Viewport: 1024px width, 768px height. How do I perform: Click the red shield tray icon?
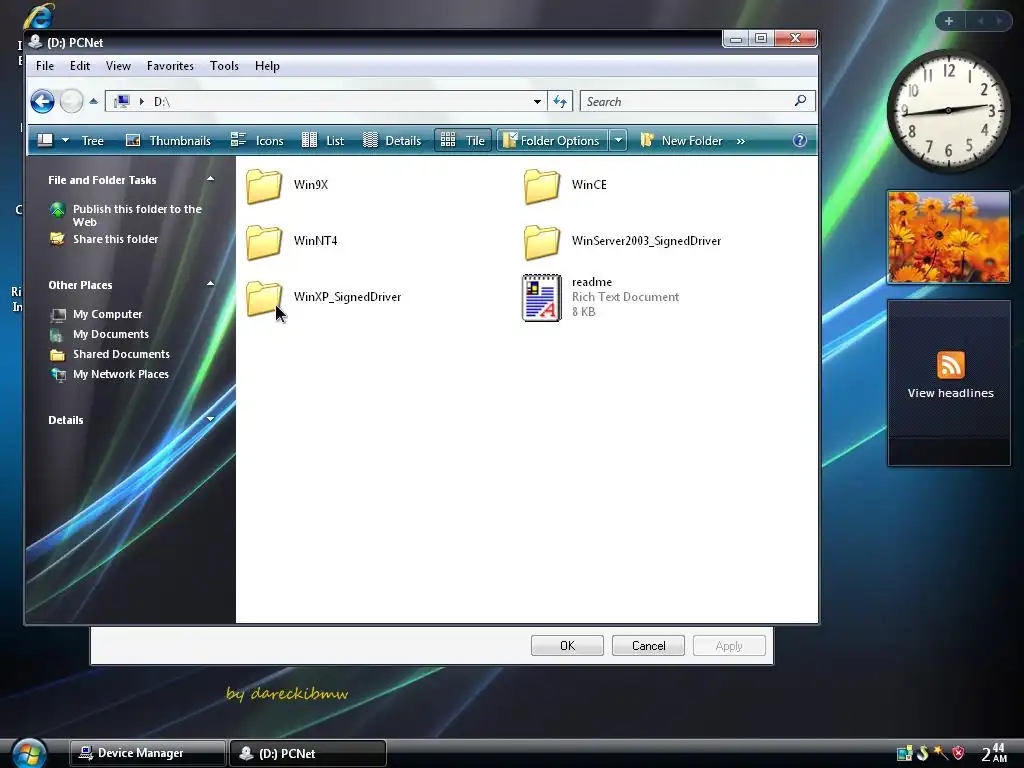pyautogui.click(x=958, y=753)
